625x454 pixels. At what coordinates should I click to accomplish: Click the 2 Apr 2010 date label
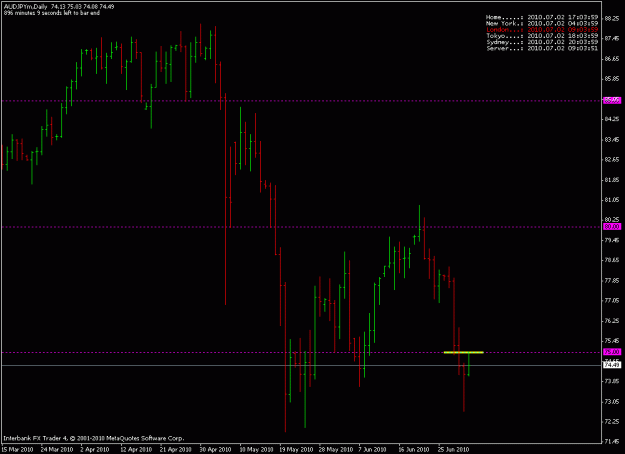95,449
